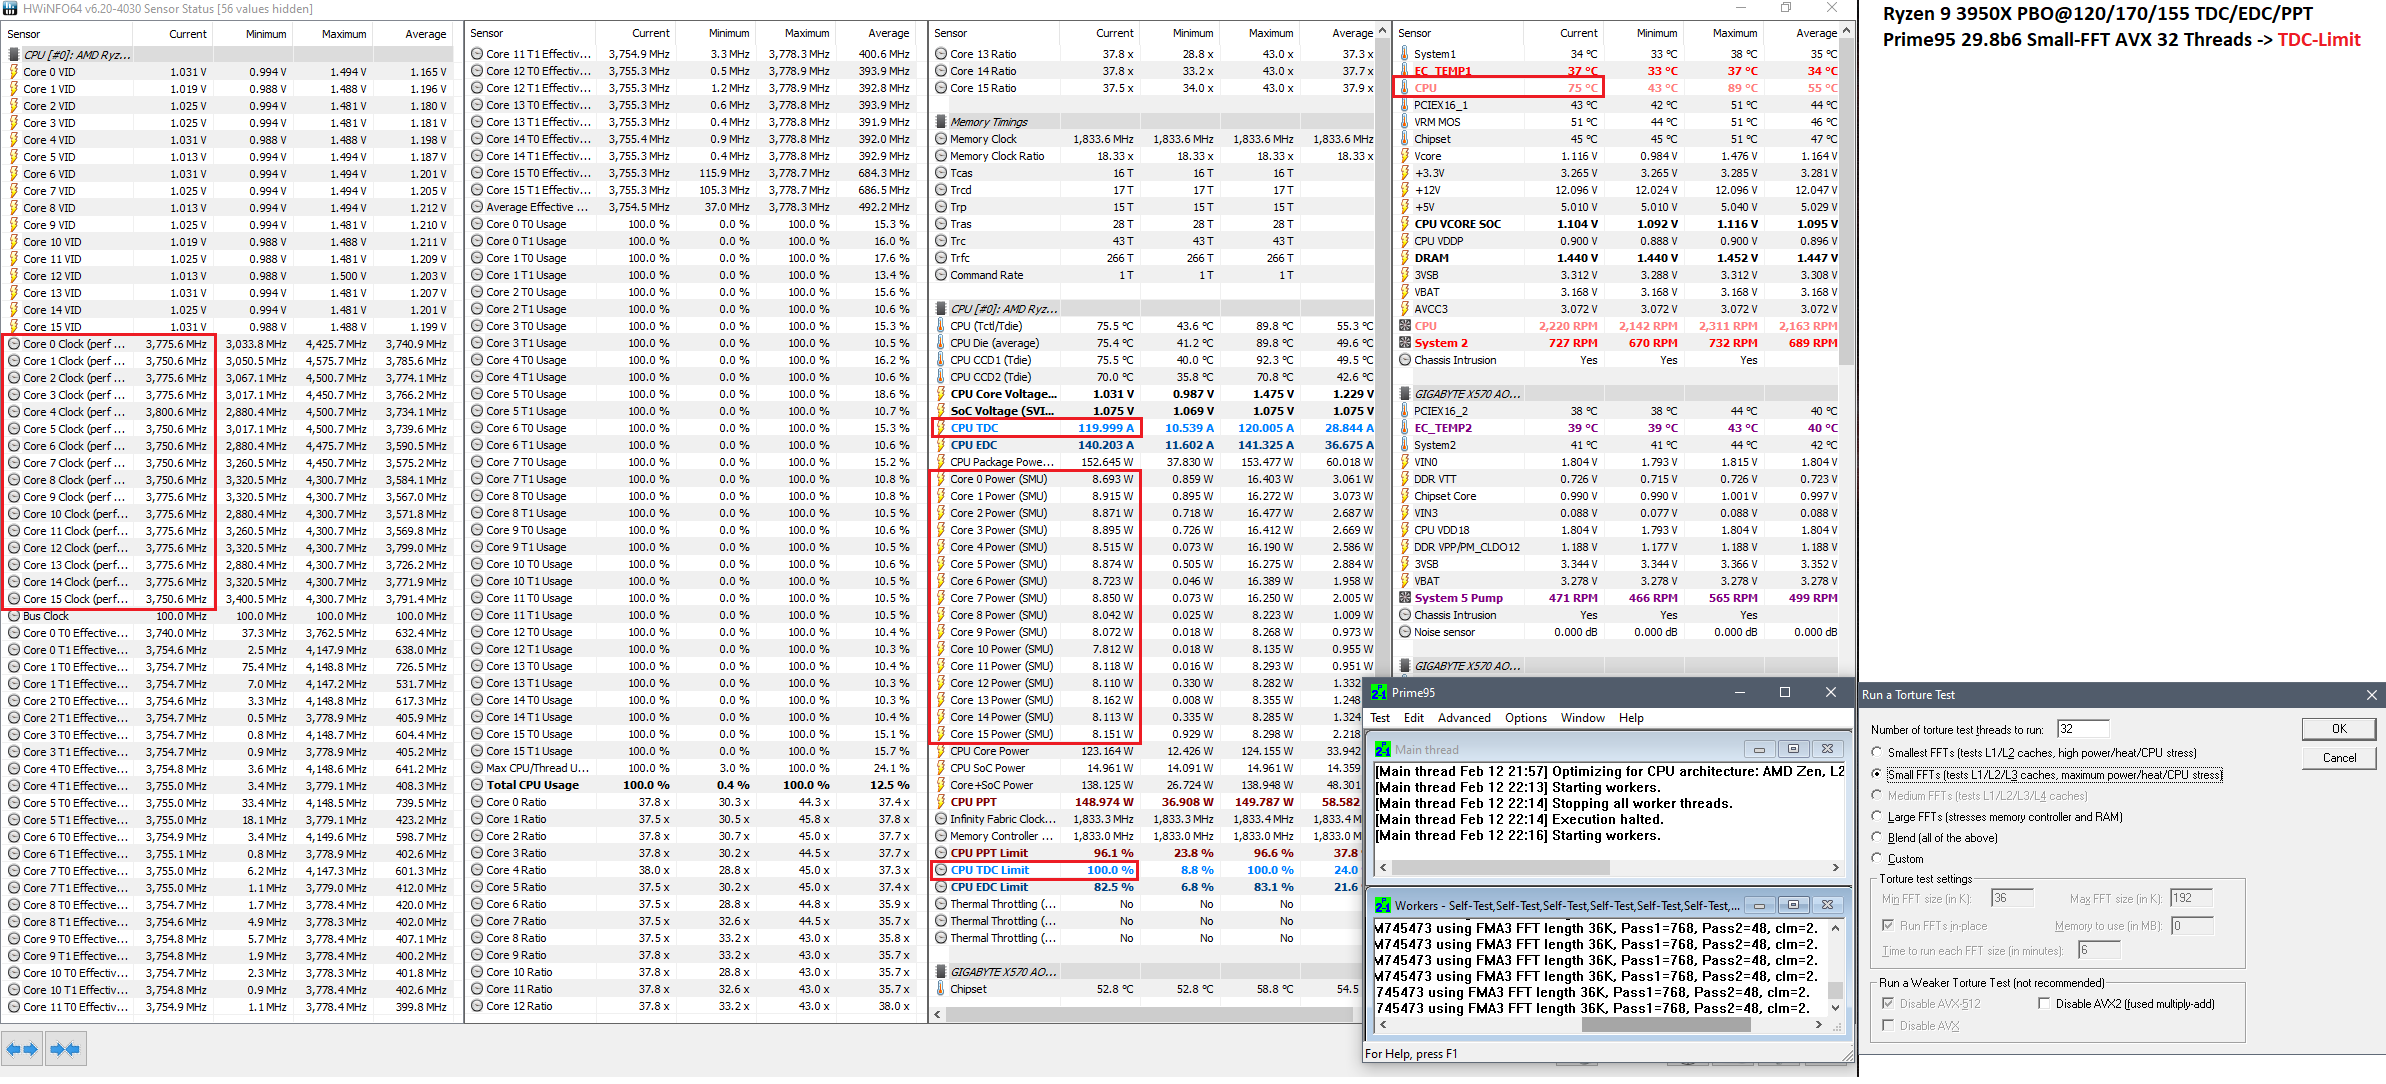Select the CPU EDC Limit row
This screenshot has height=1084, width=2386.
click(x=1146, y=887)
